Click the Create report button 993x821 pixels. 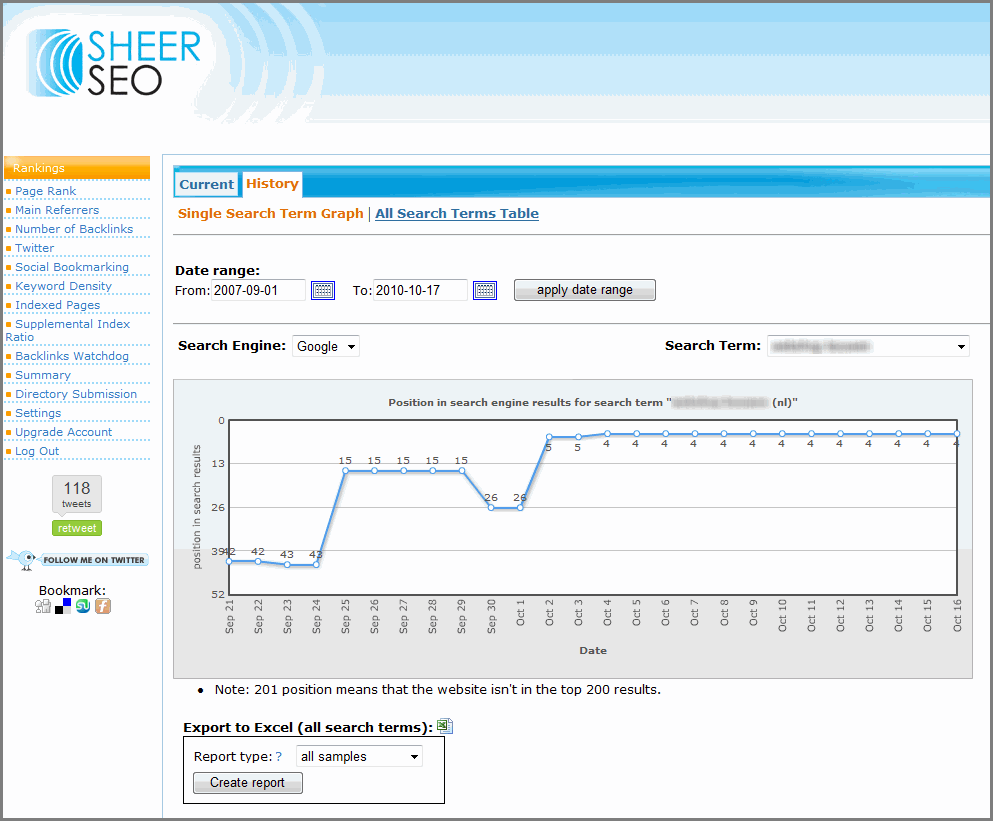tap(247, 783)
